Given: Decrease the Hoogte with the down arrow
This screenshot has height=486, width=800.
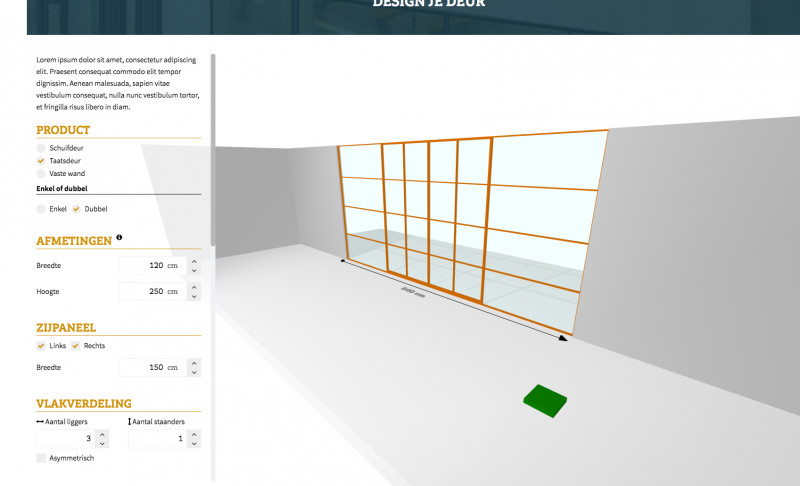Looking at the screenshot, I should (x=194, y=296).
